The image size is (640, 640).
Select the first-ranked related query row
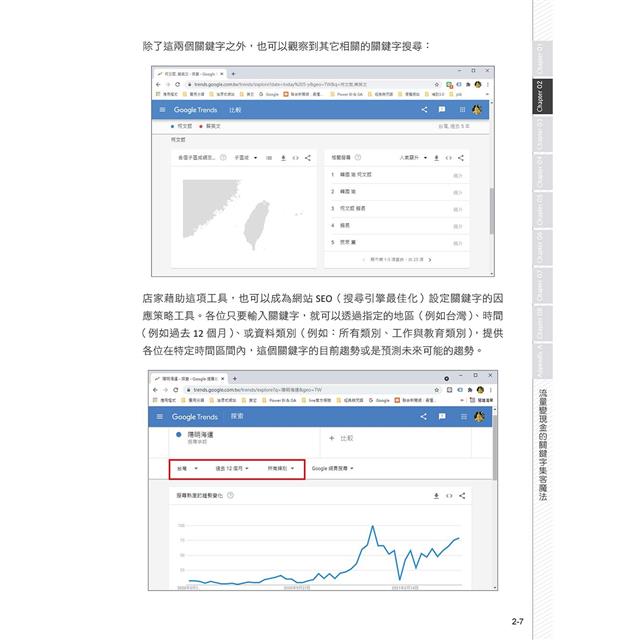(396, 175)
